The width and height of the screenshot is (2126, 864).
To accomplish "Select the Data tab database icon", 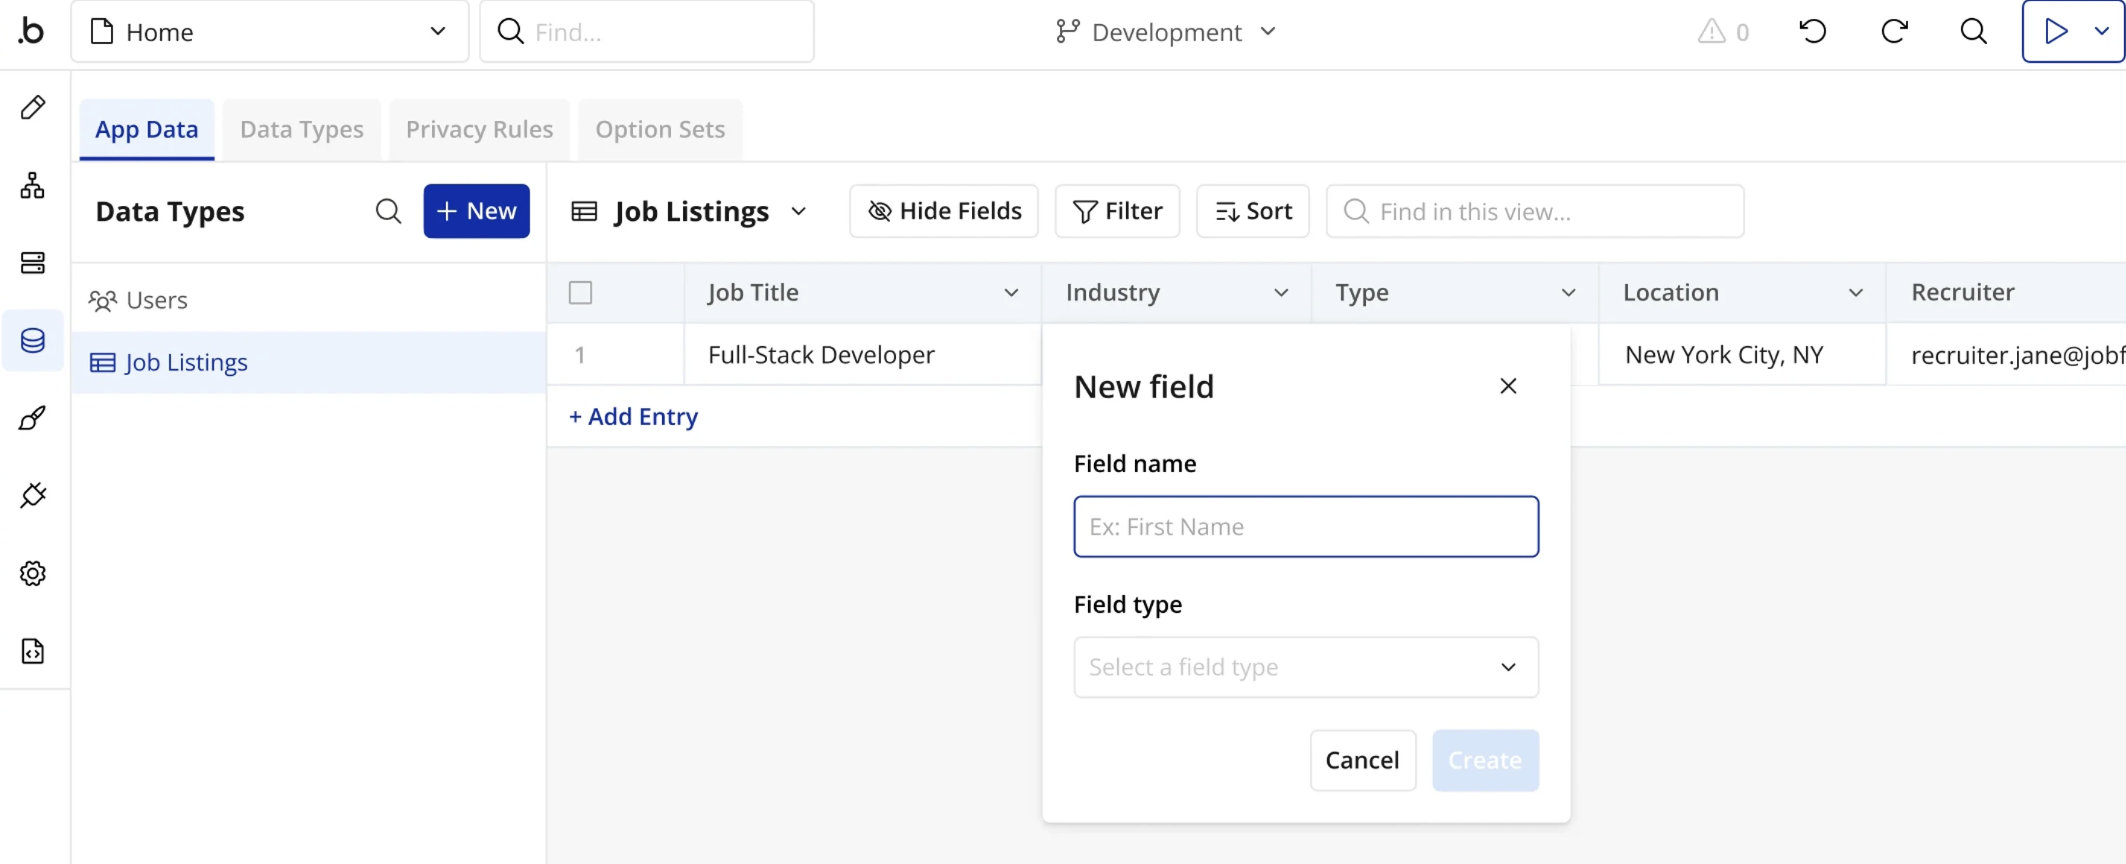I will click(33, 341).
